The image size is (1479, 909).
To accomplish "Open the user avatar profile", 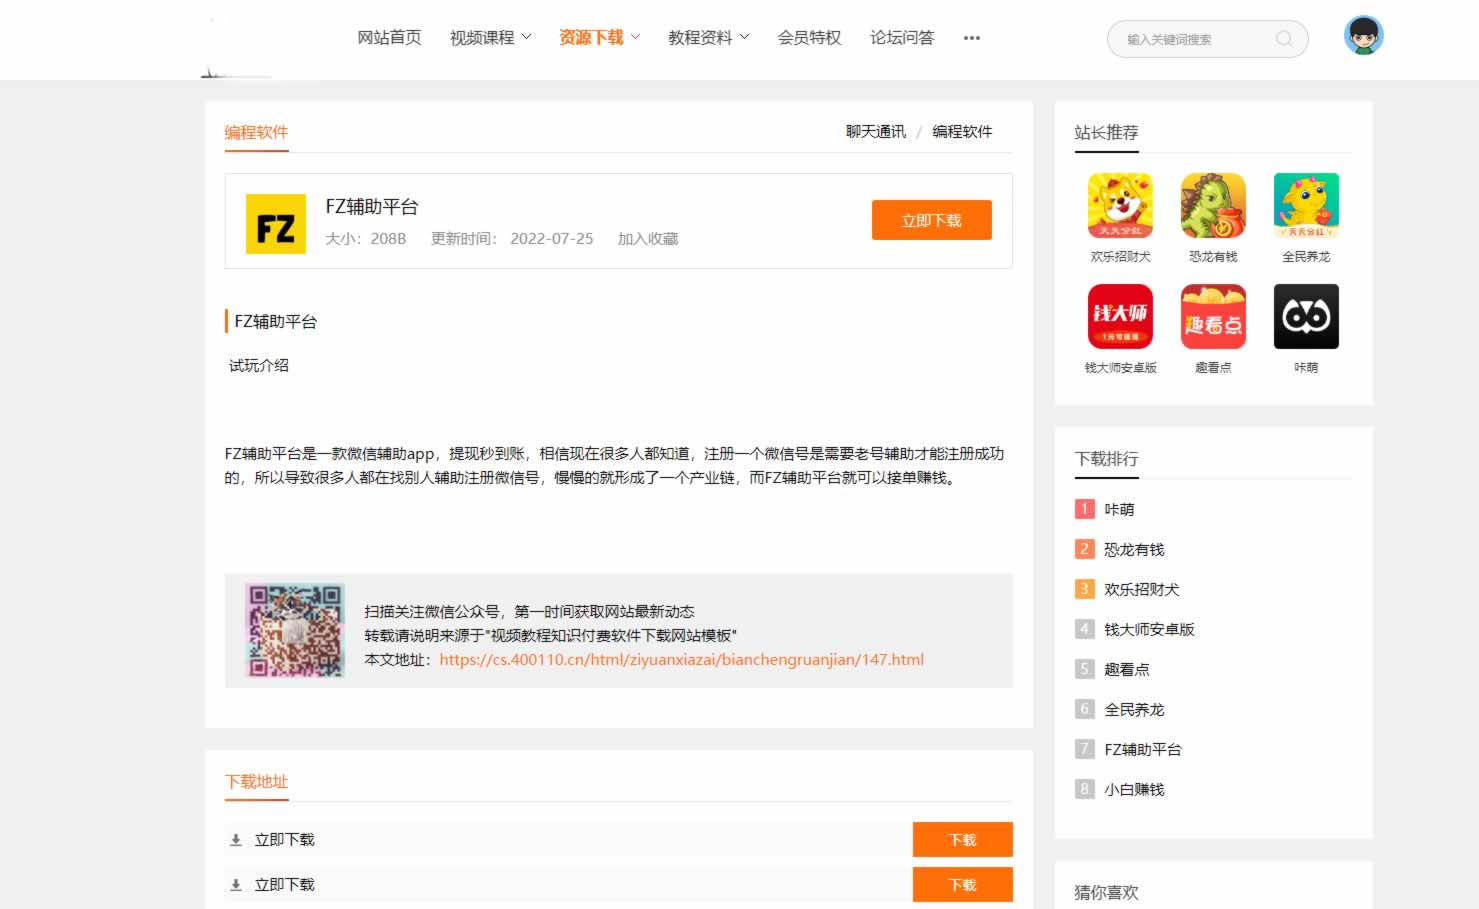I will [x=1363, y=36].
